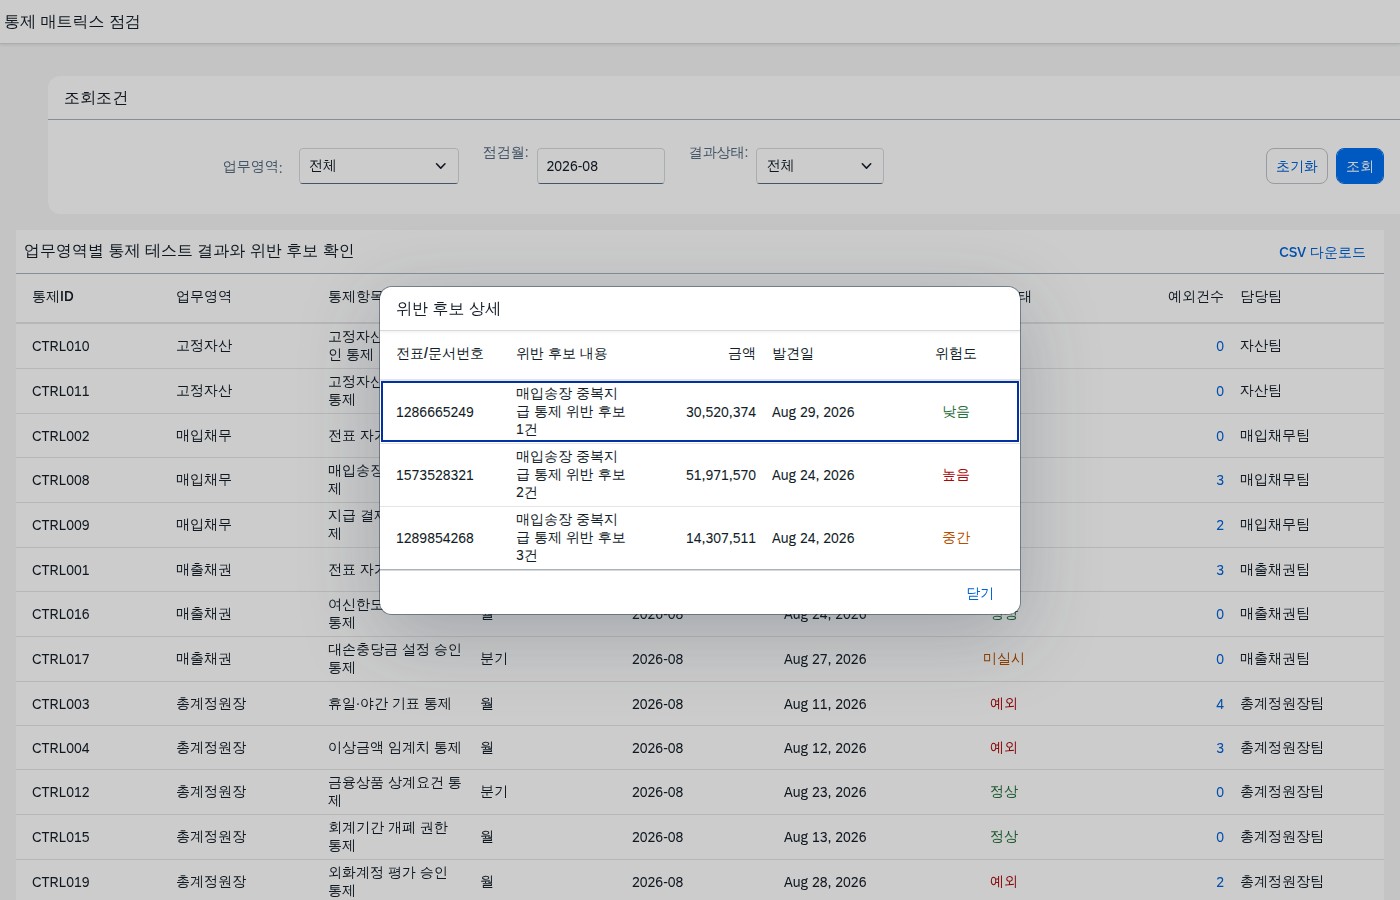Click the 금액 column header in dialog
This screenshot has width=1400, height=900.
pyautogui.click(x=742, y=354)
